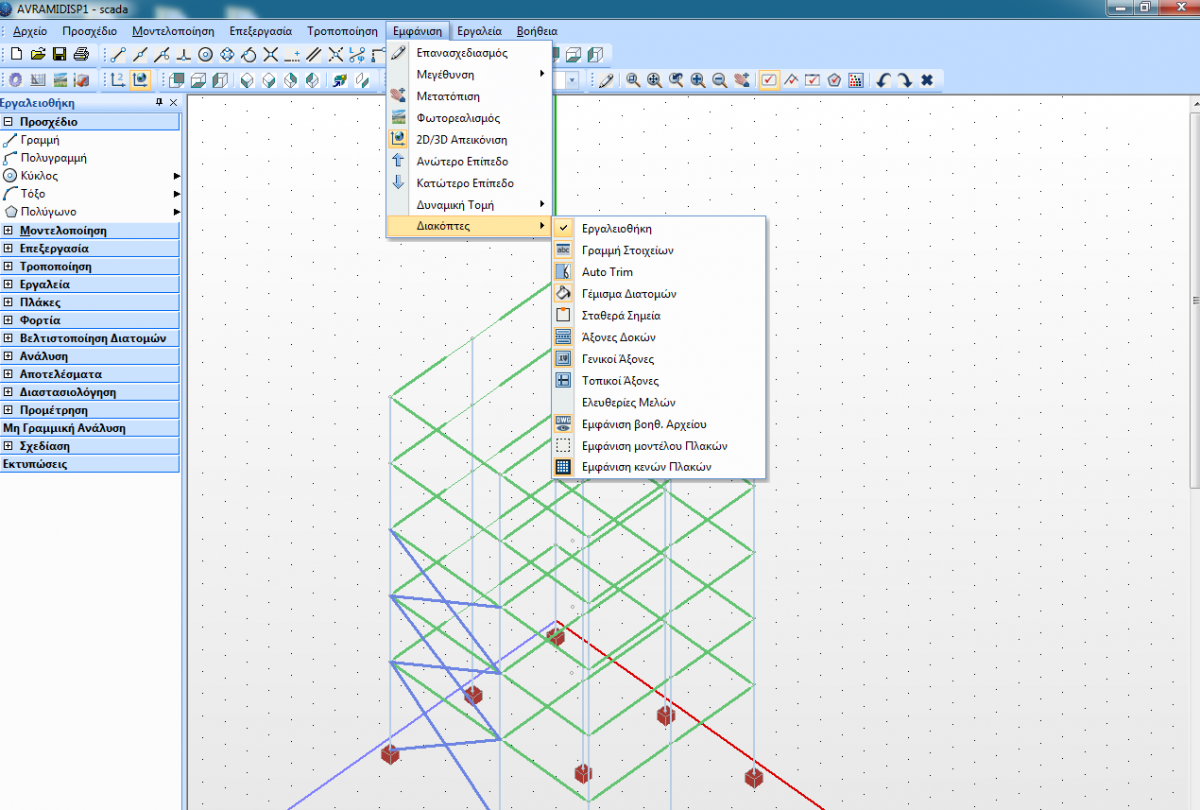The height and width of the screenshot is (810, 1200).
Task: Click the 2D/3D view toolbar icon
Action: [141, 80]
